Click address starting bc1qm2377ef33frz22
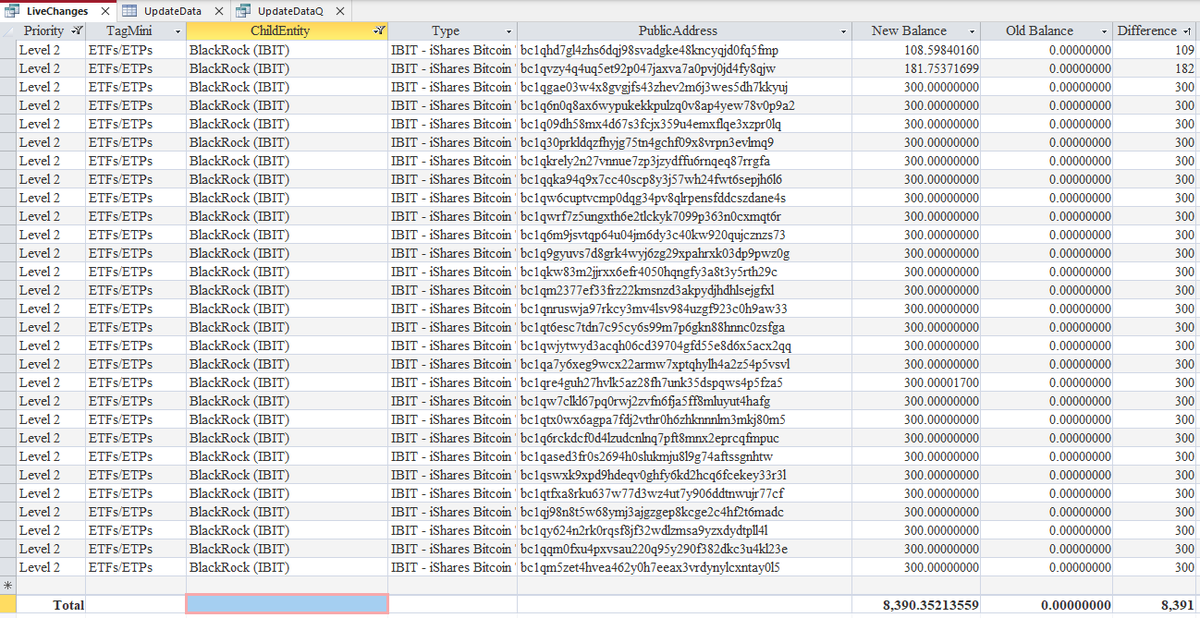The height and width of the screenshot is (618, 1200). click(x=648, y=290)
